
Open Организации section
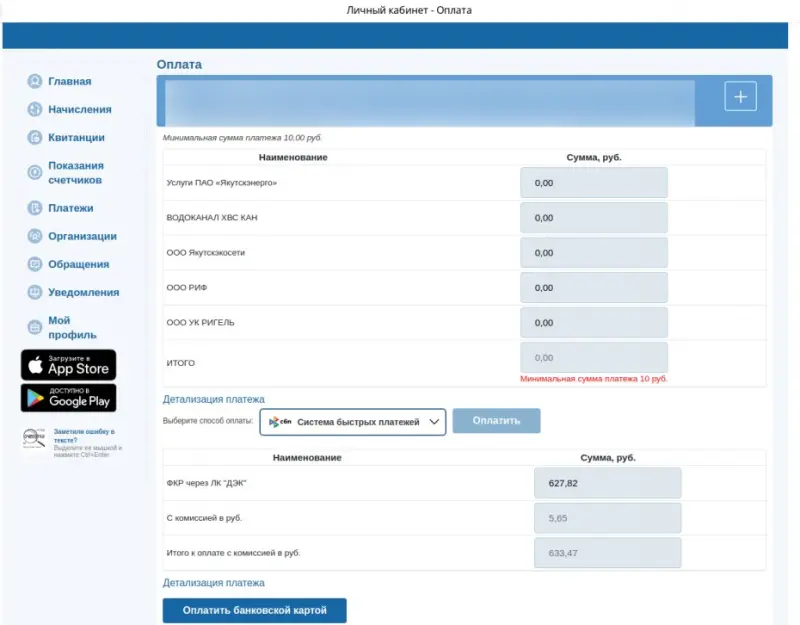tap(82, 236)
